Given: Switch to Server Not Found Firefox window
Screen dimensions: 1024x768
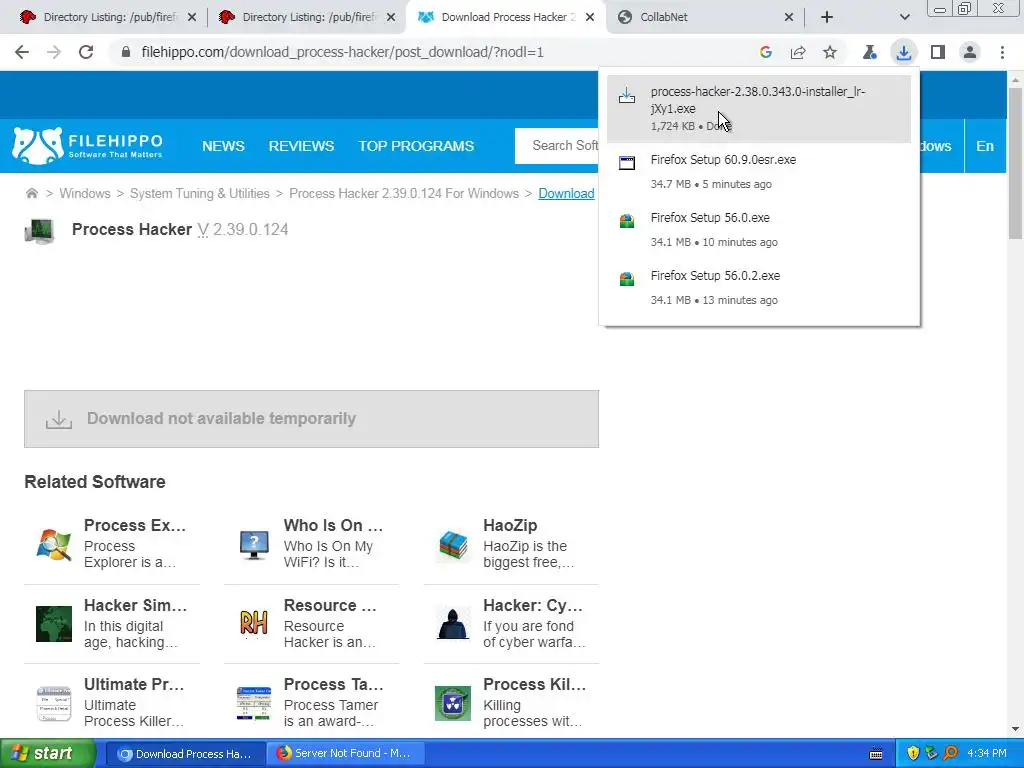Looking at the screenshot, I should [x=346, y=754].
